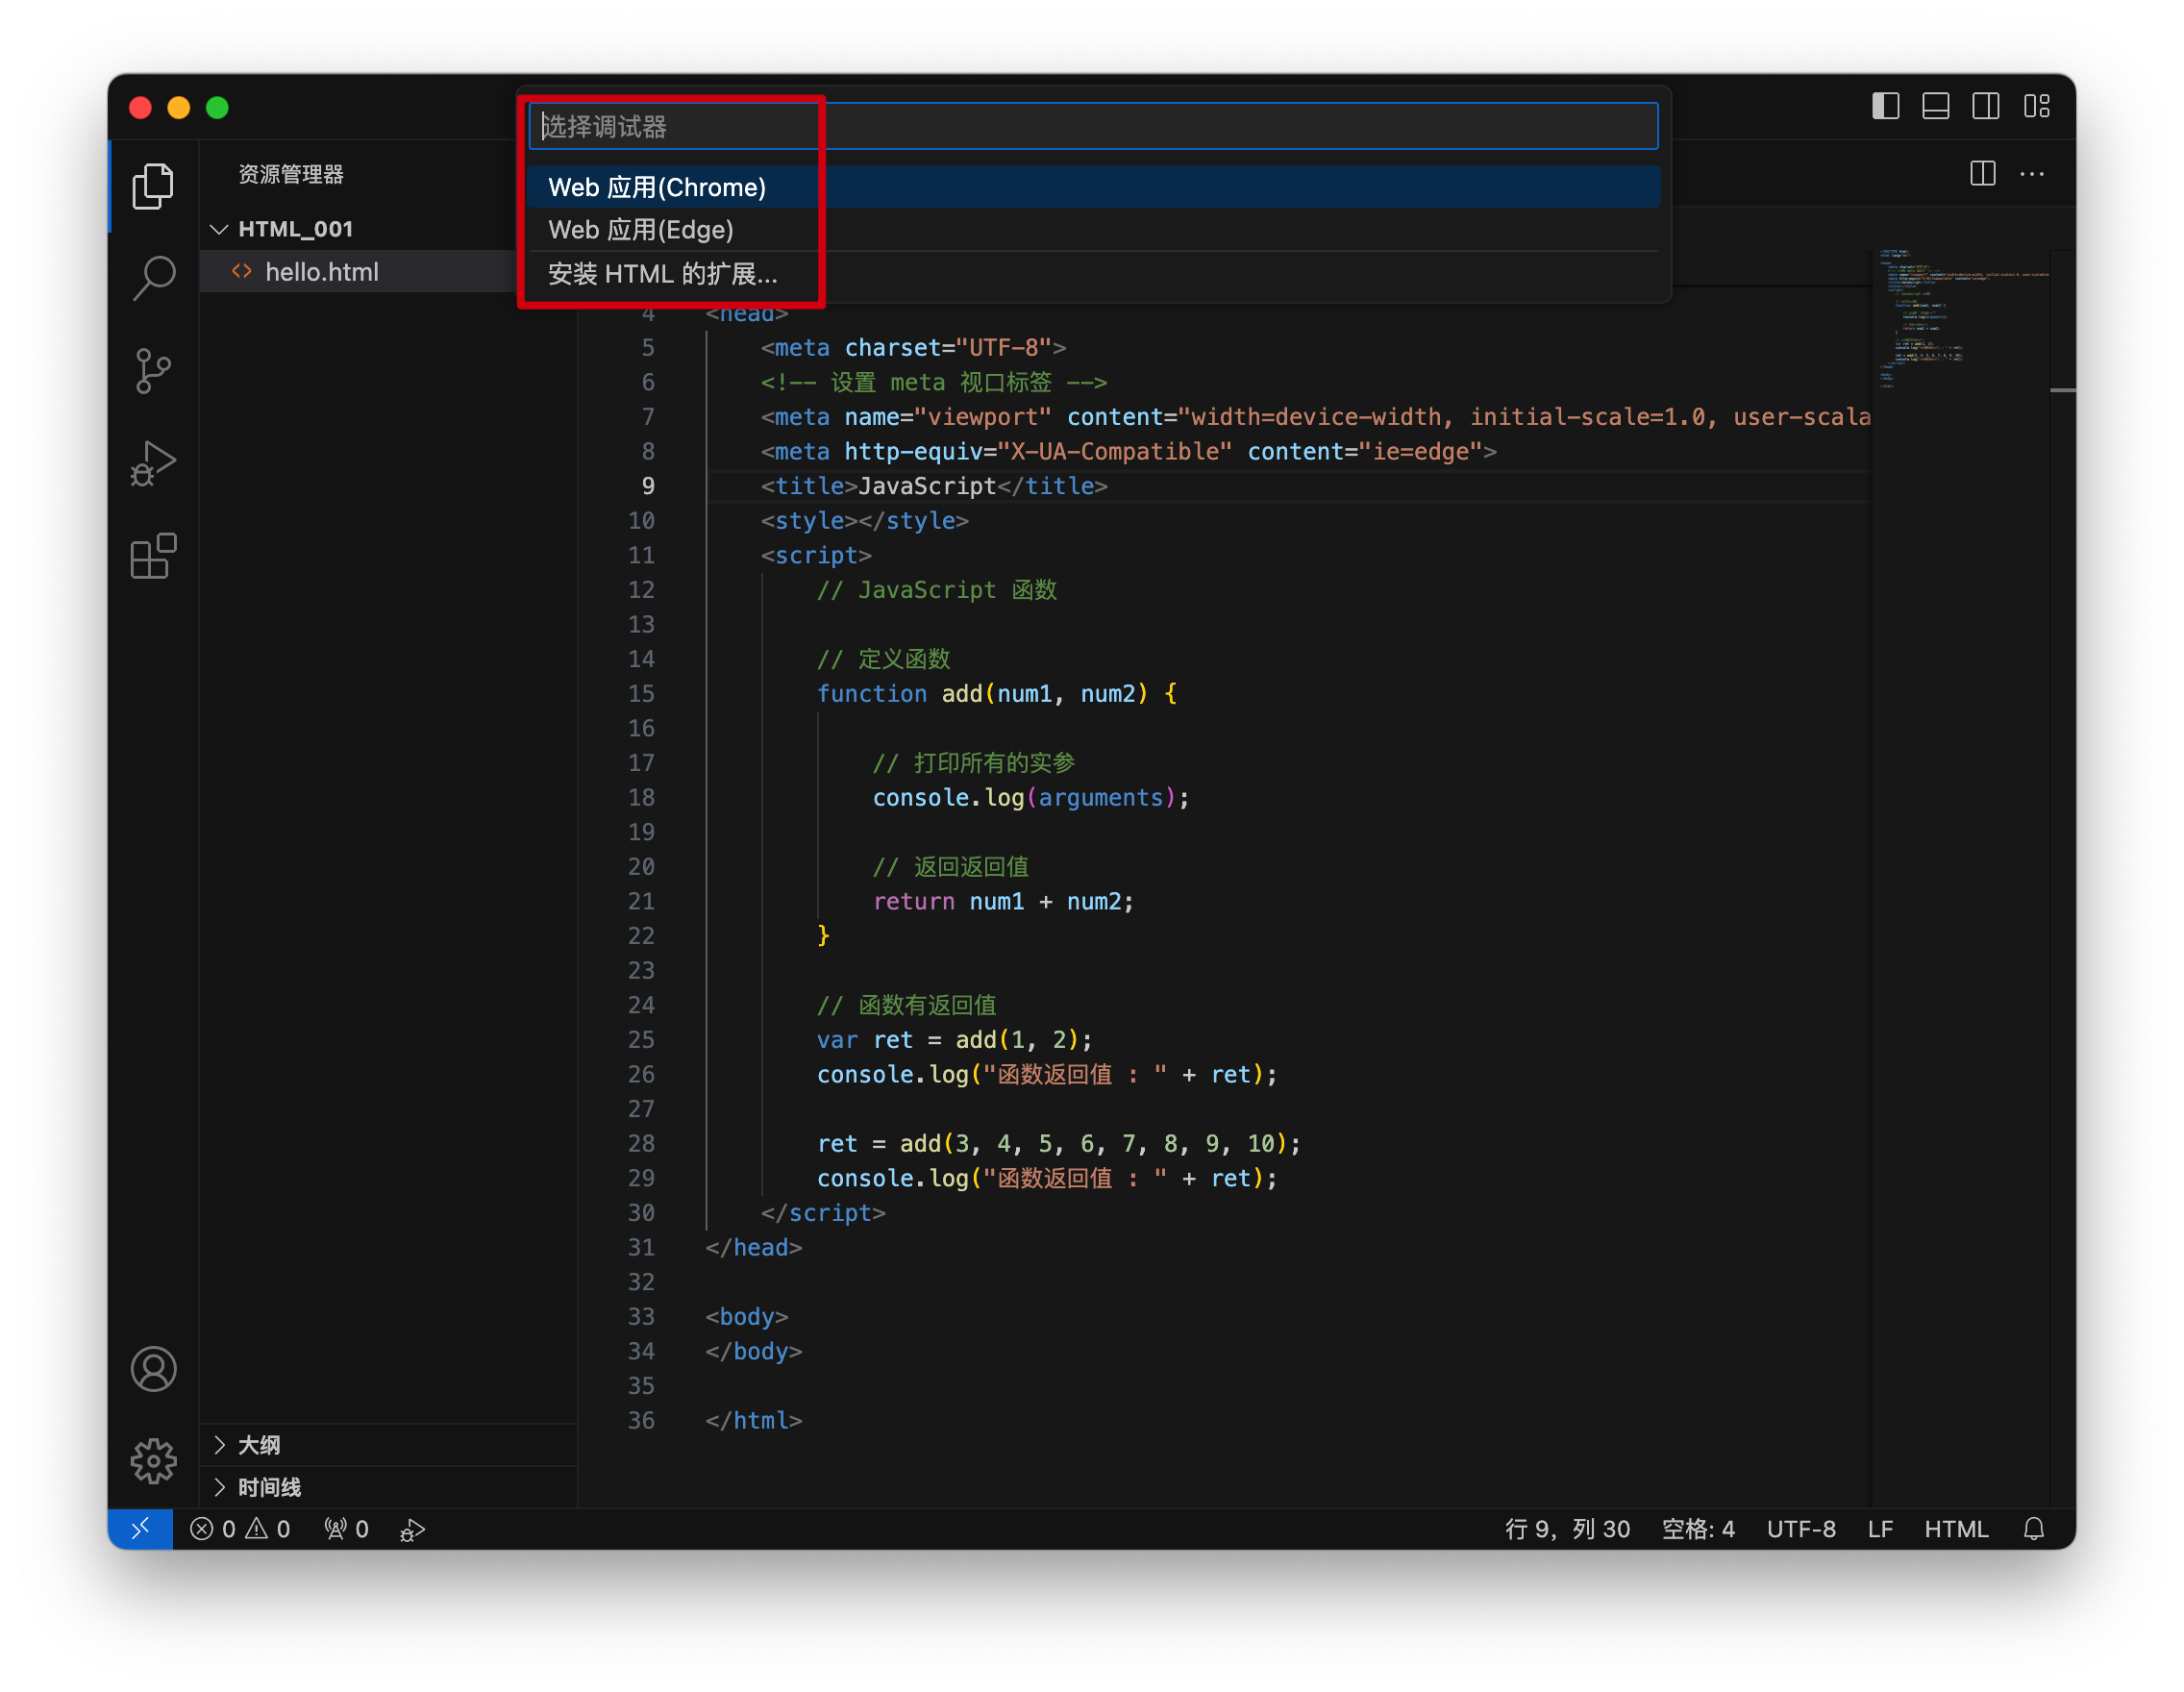Toggle the secondary side bar layout button
Screen dimensions: 2184x1692
(1986, 106)
